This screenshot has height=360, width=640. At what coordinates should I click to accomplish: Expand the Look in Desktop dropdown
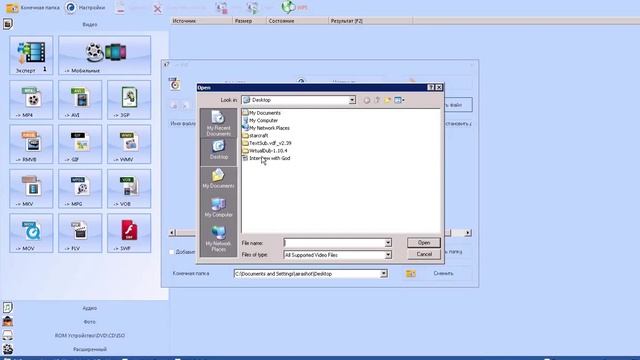pyautogui.click(x=352, y=100)
